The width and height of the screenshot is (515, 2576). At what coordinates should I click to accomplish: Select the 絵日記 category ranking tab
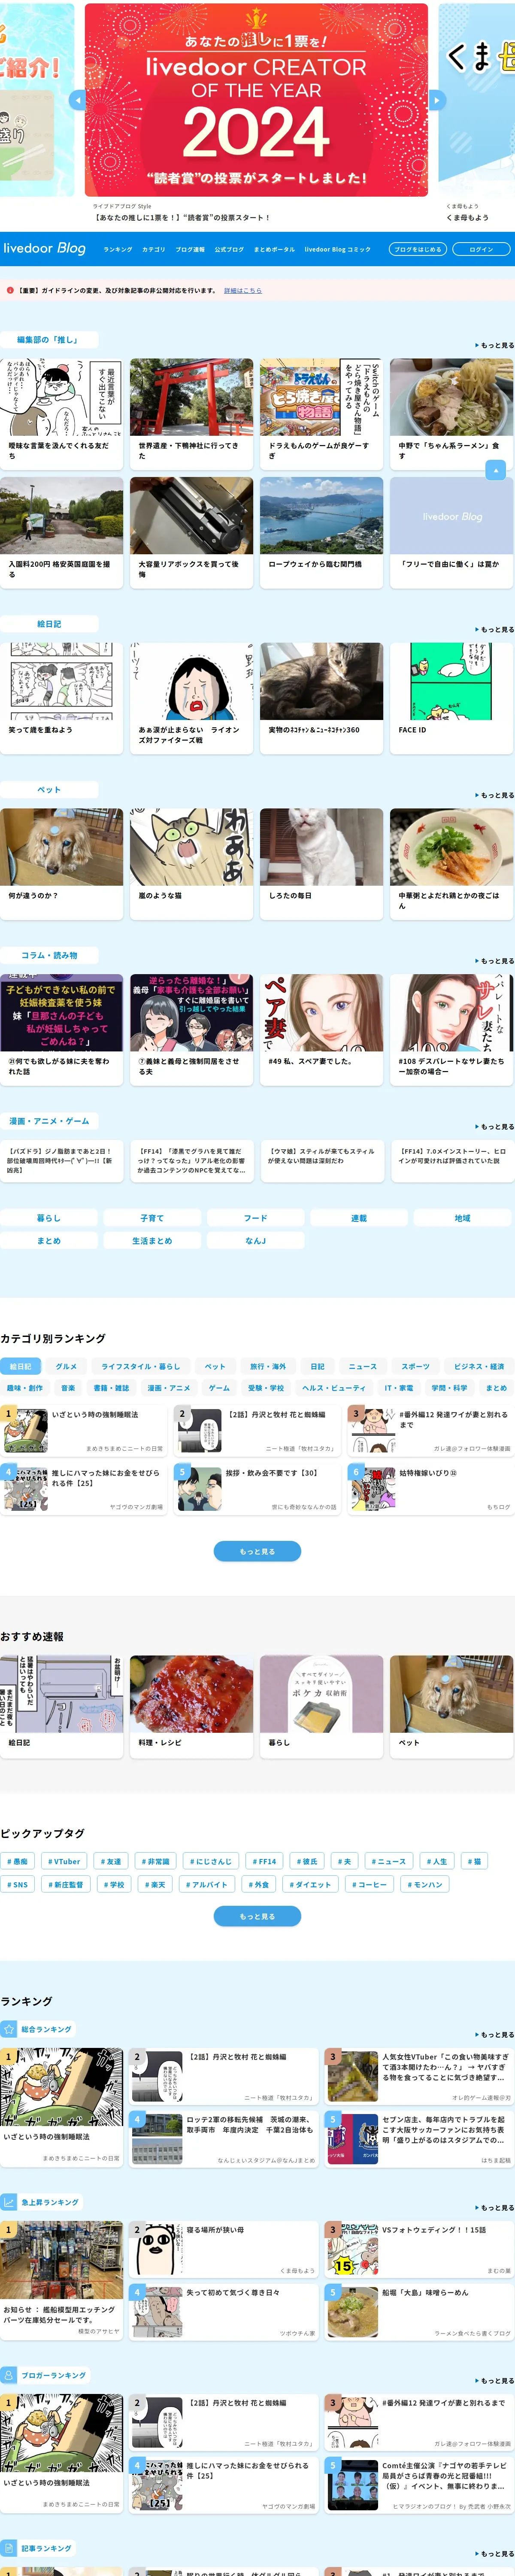pyautogui.click(x=20, y=1366)
